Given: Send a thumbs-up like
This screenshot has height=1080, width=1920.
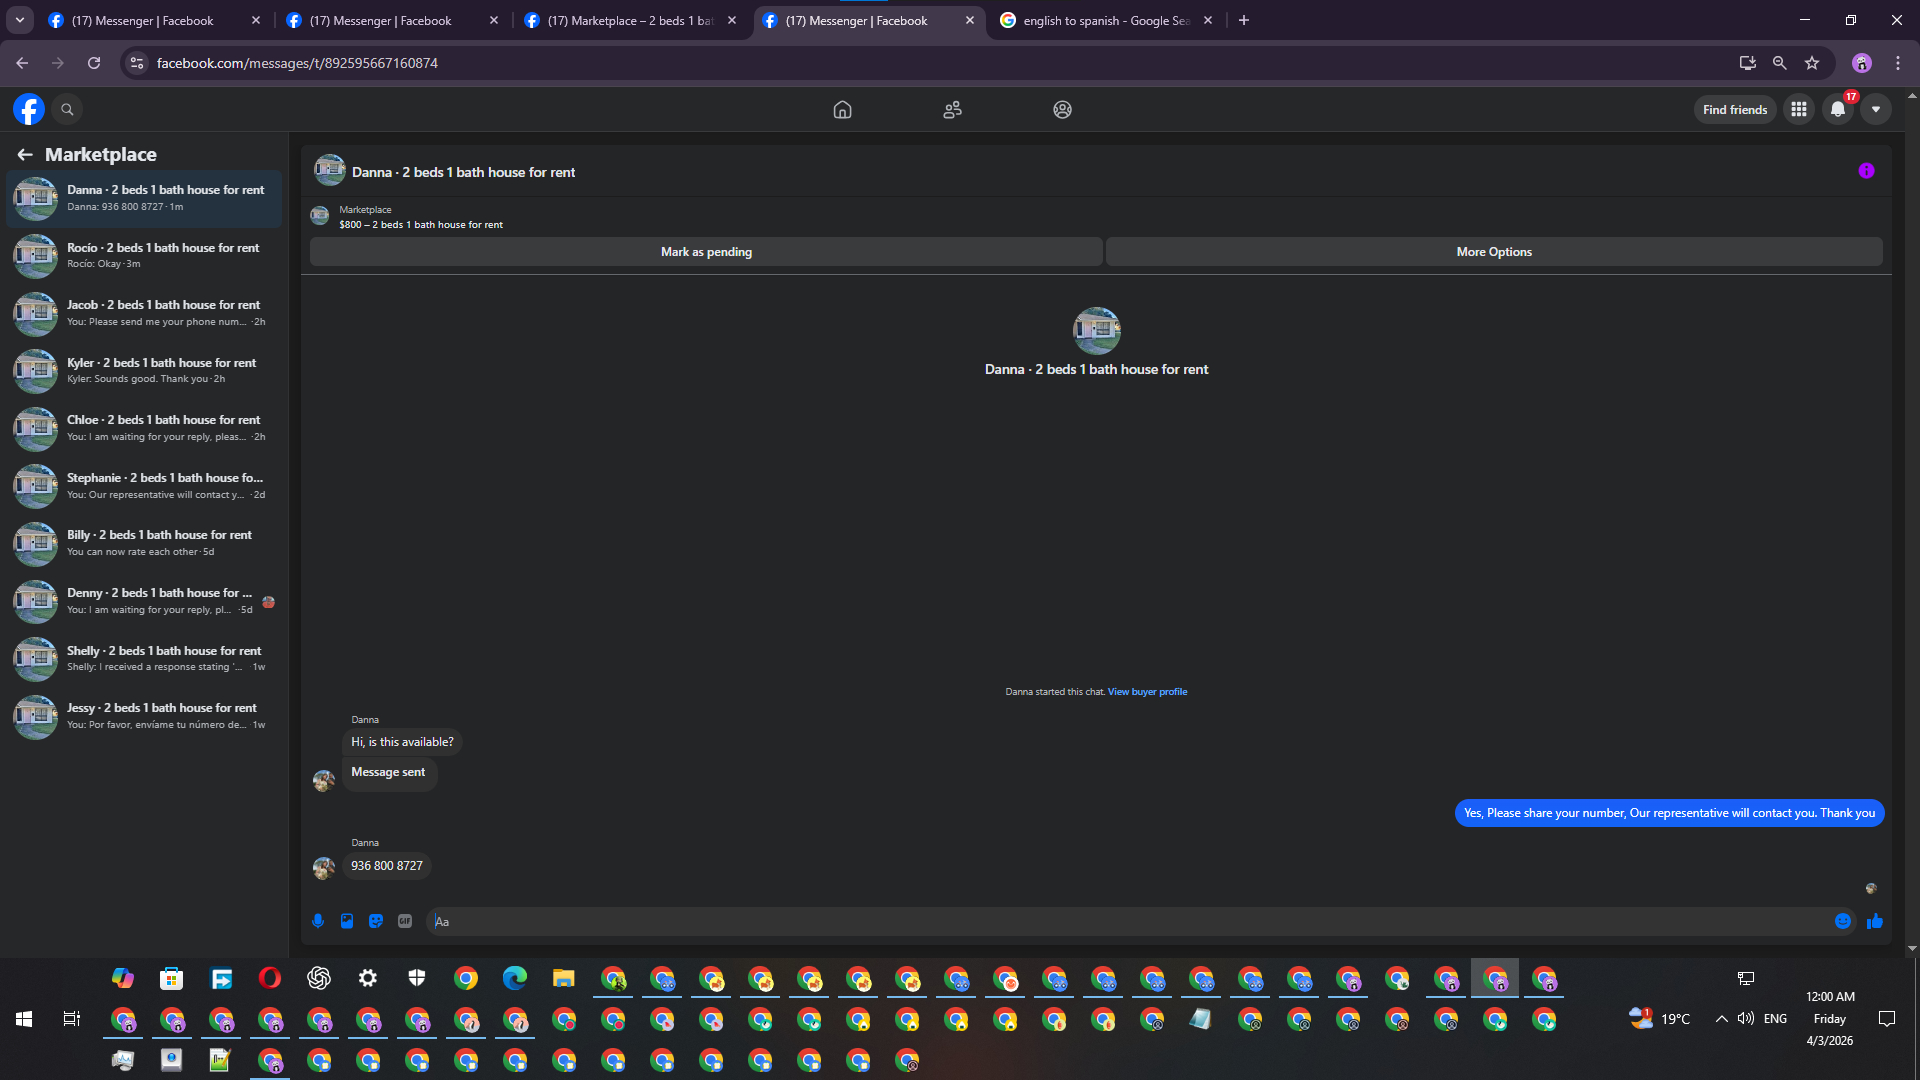Looking at the screenshot, I should pos(1875,921).
